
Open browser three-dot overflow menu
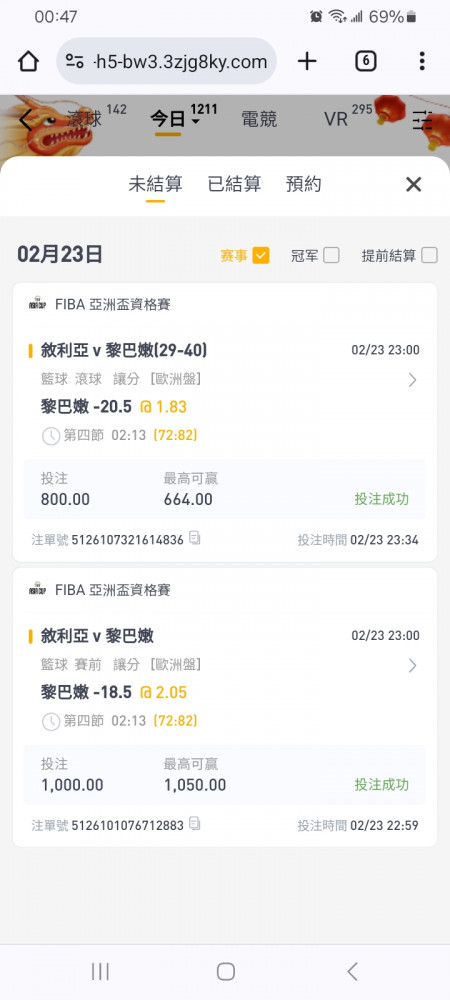(422, 61)
